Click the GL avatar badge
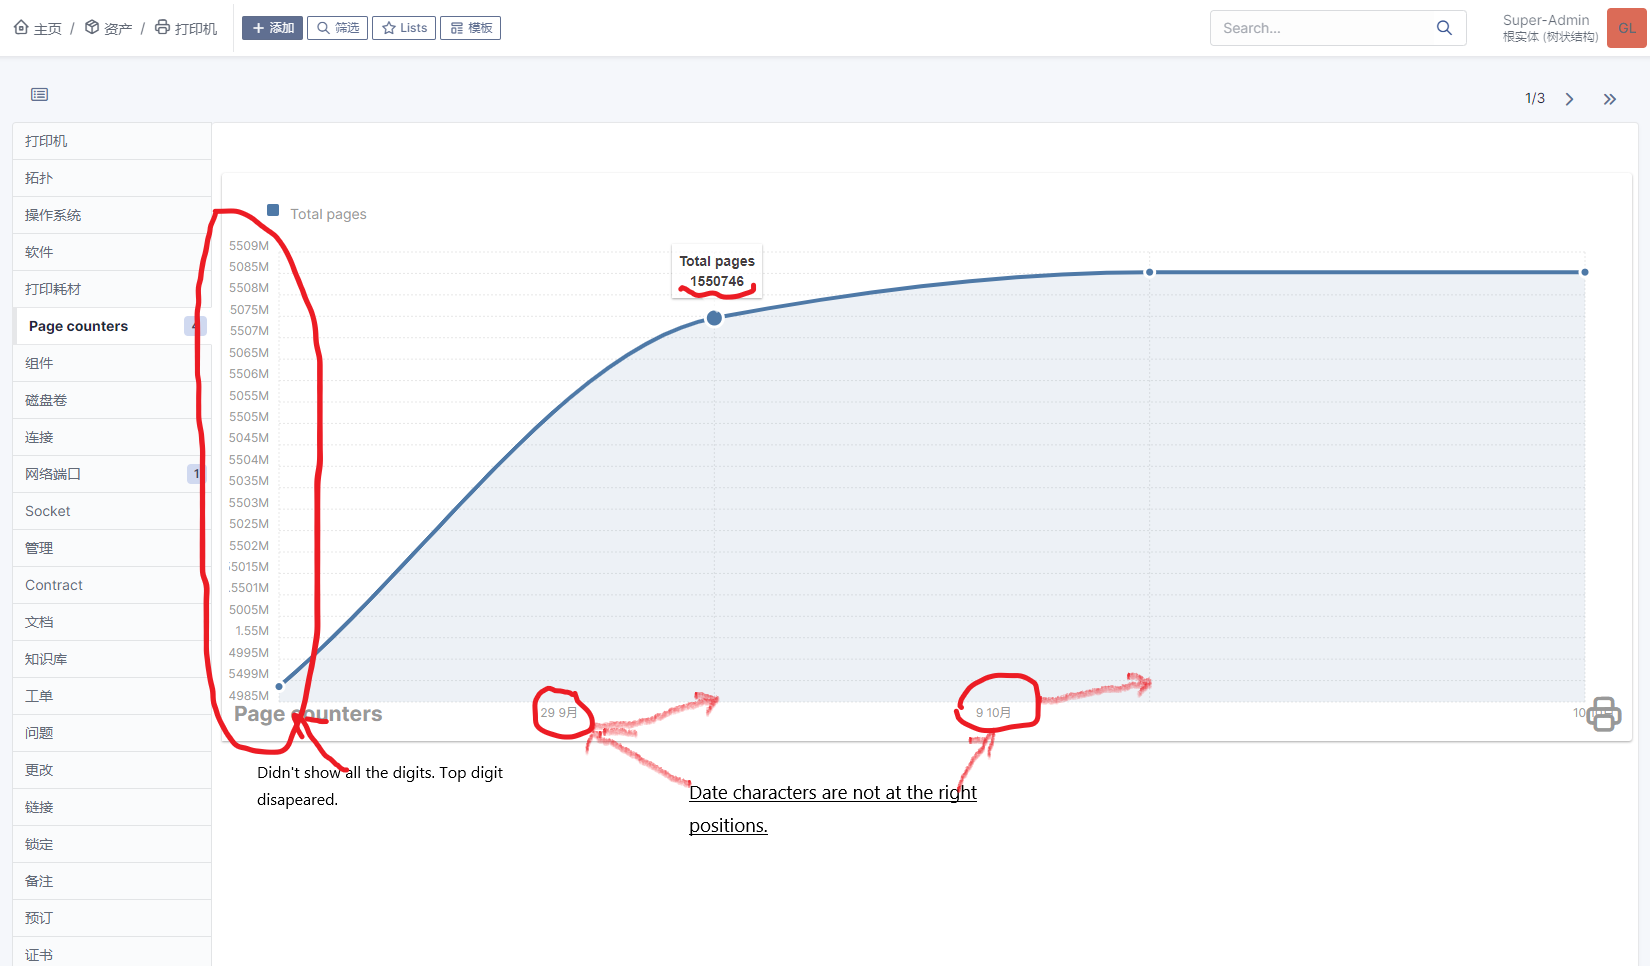Image resolution: width=1650 pixels, height=966 pixels. 1625,28
